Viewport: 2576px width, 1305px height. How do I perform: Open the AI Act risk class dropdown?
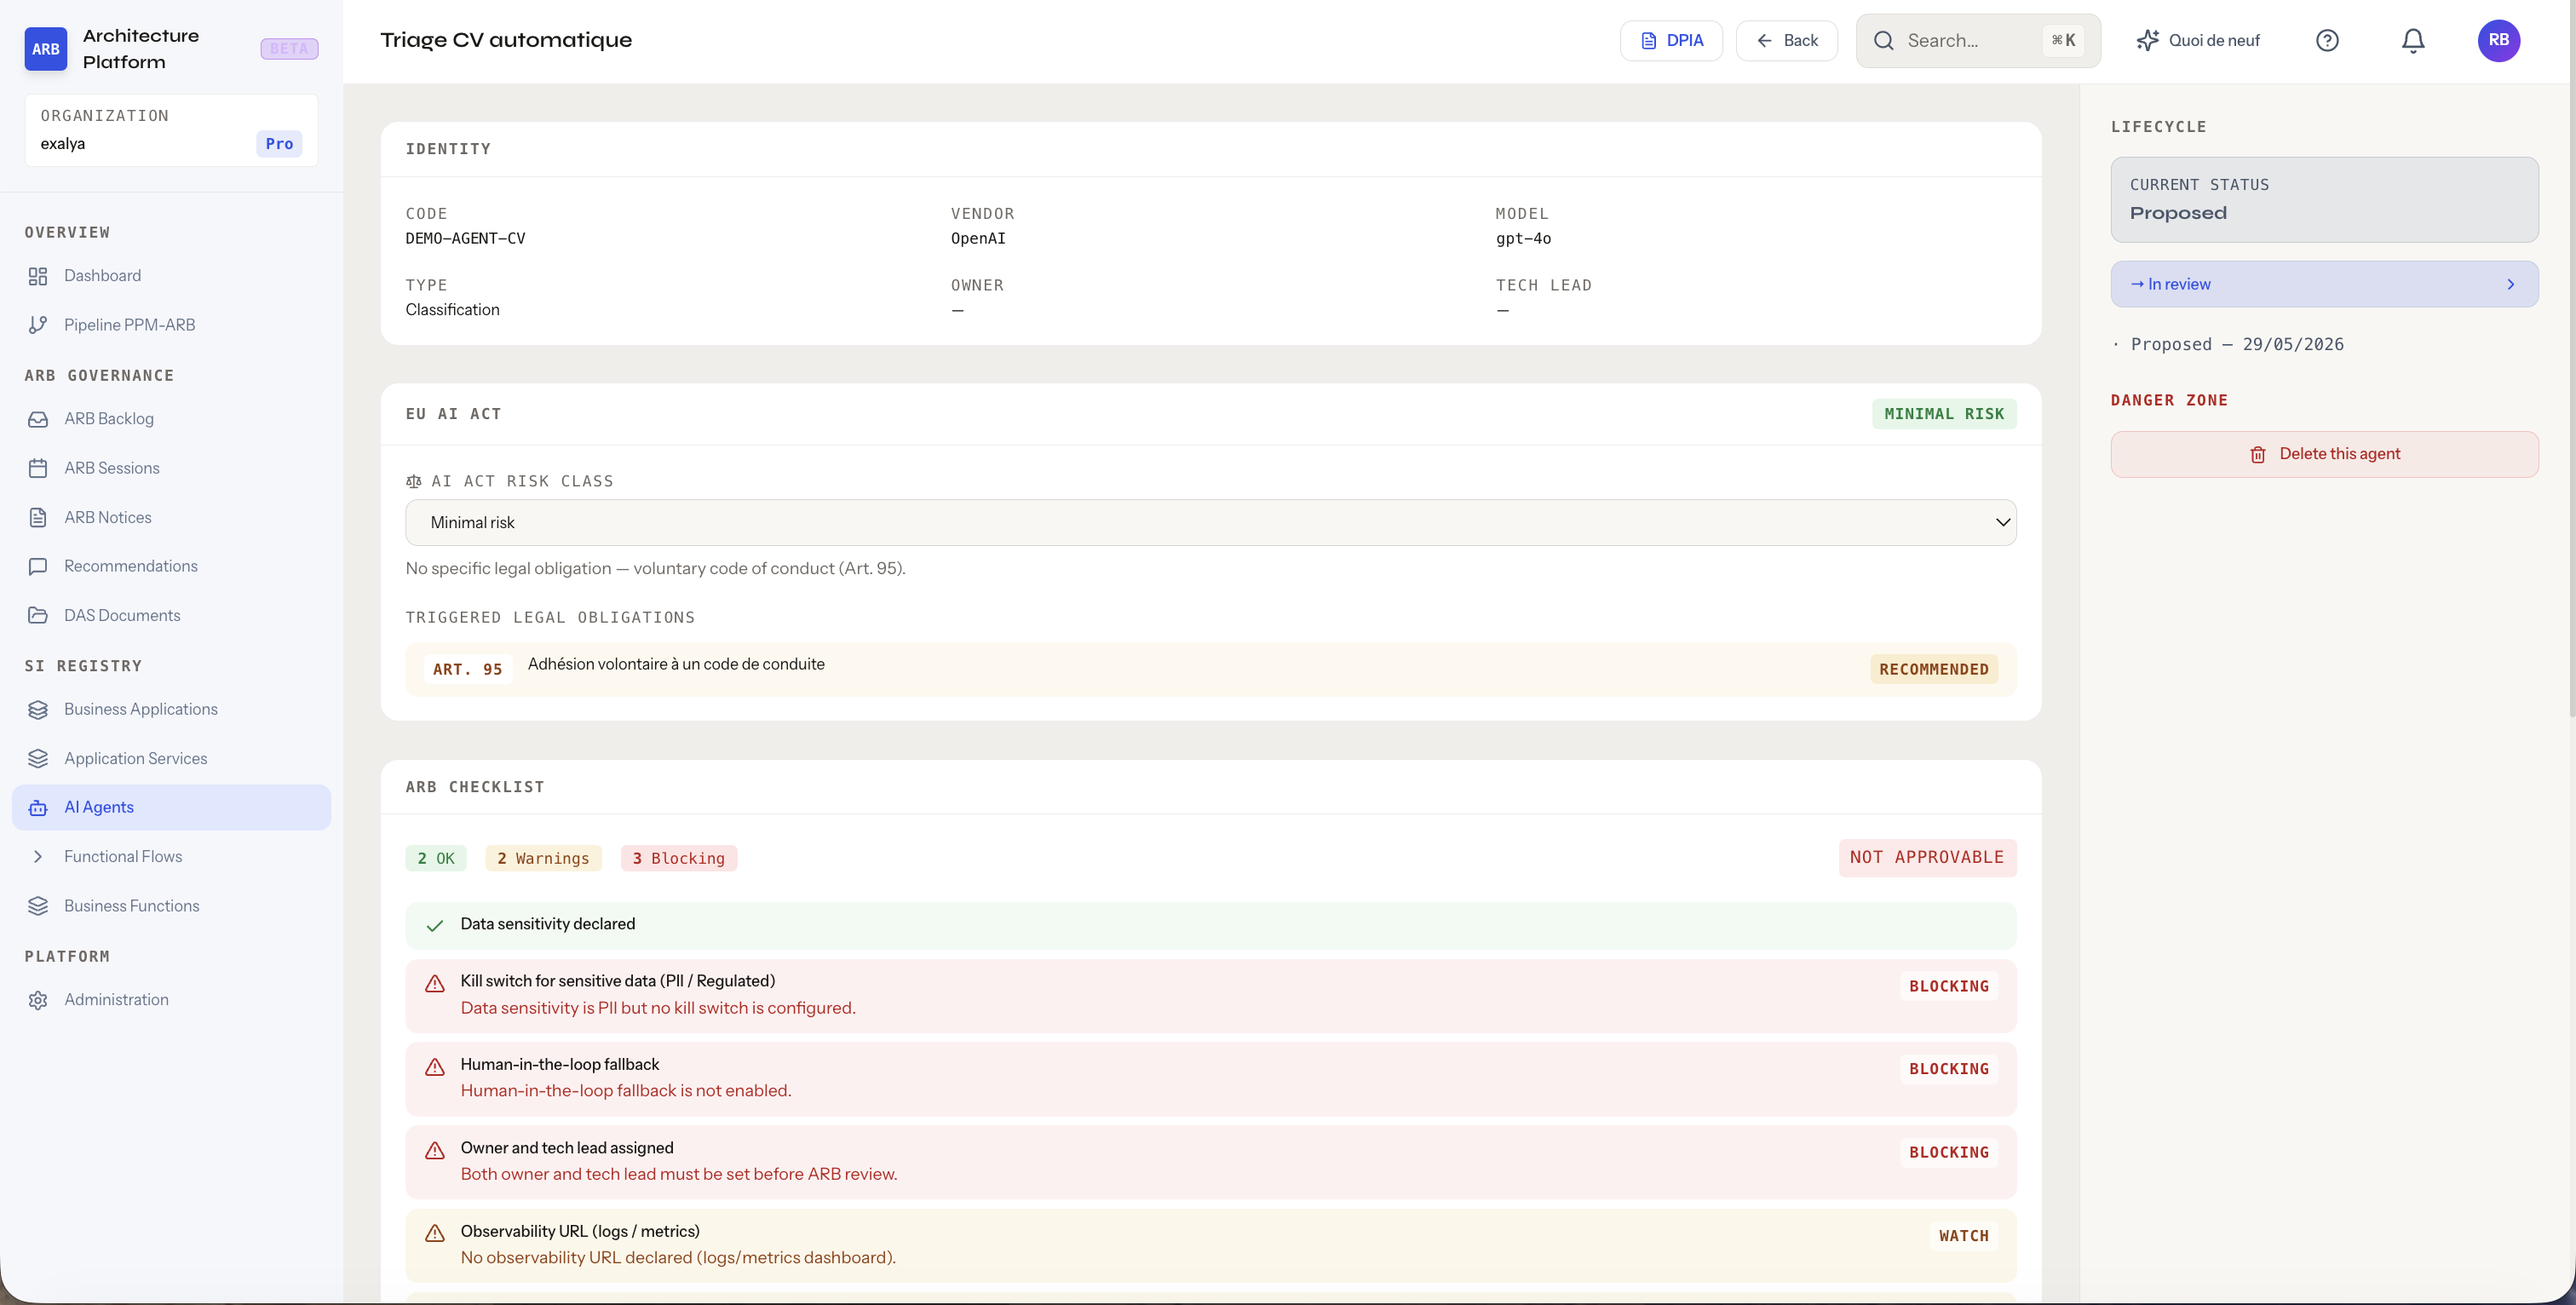tap(1210, 522)
